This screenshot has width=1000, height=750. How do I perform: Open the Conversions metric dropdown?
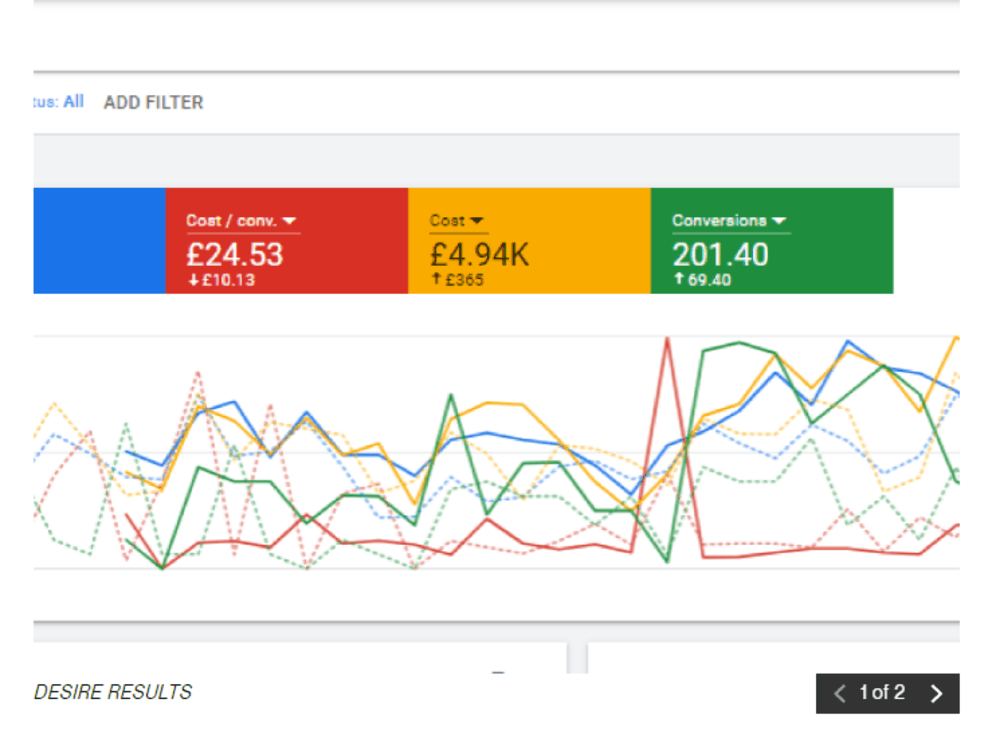point(729,221)
